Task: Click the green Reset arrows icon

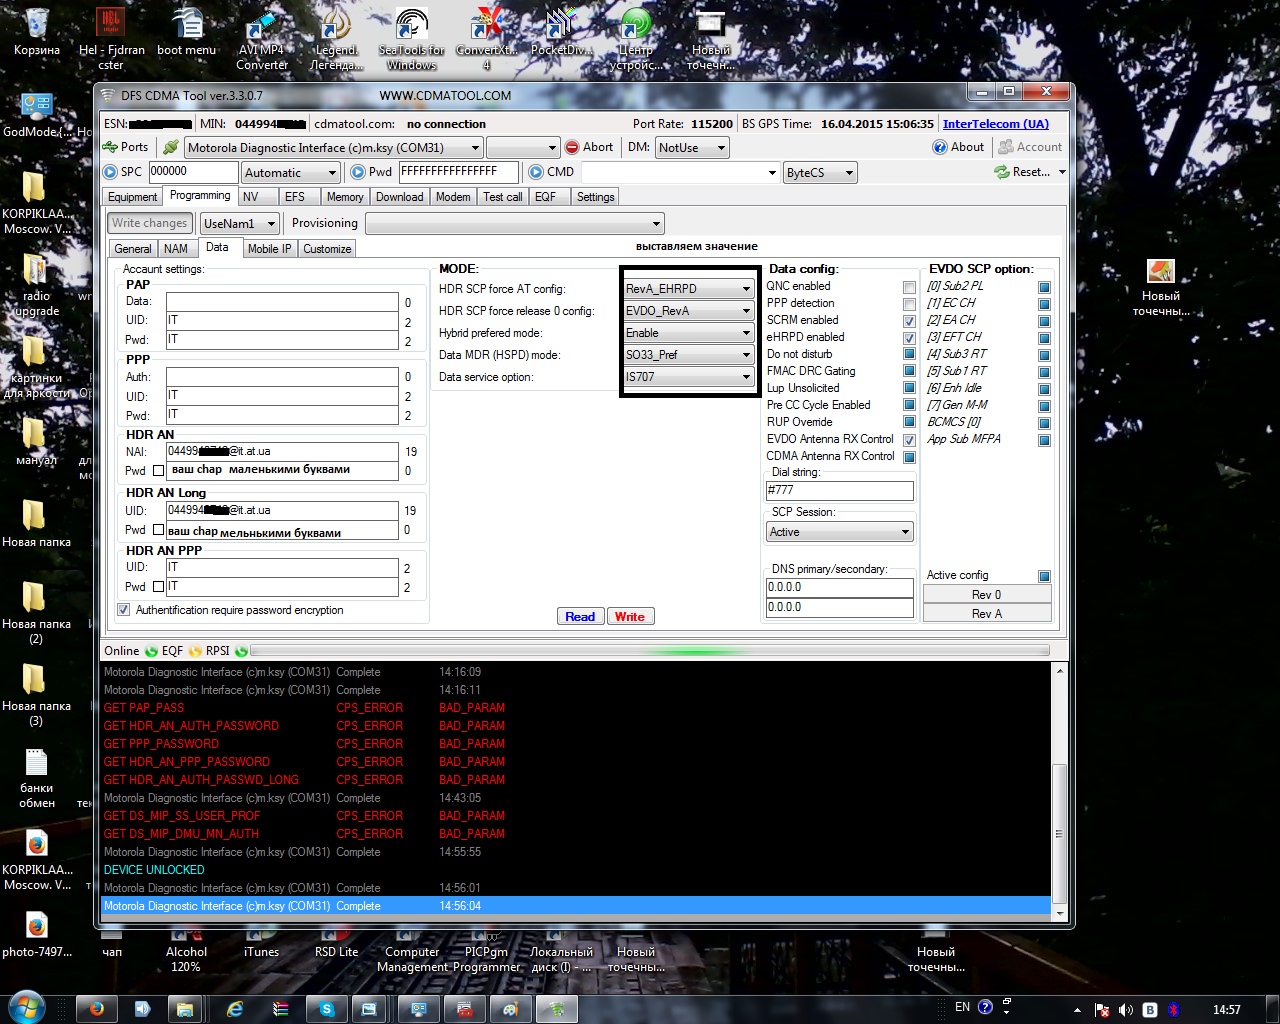Action: (x=1002, y=172)
